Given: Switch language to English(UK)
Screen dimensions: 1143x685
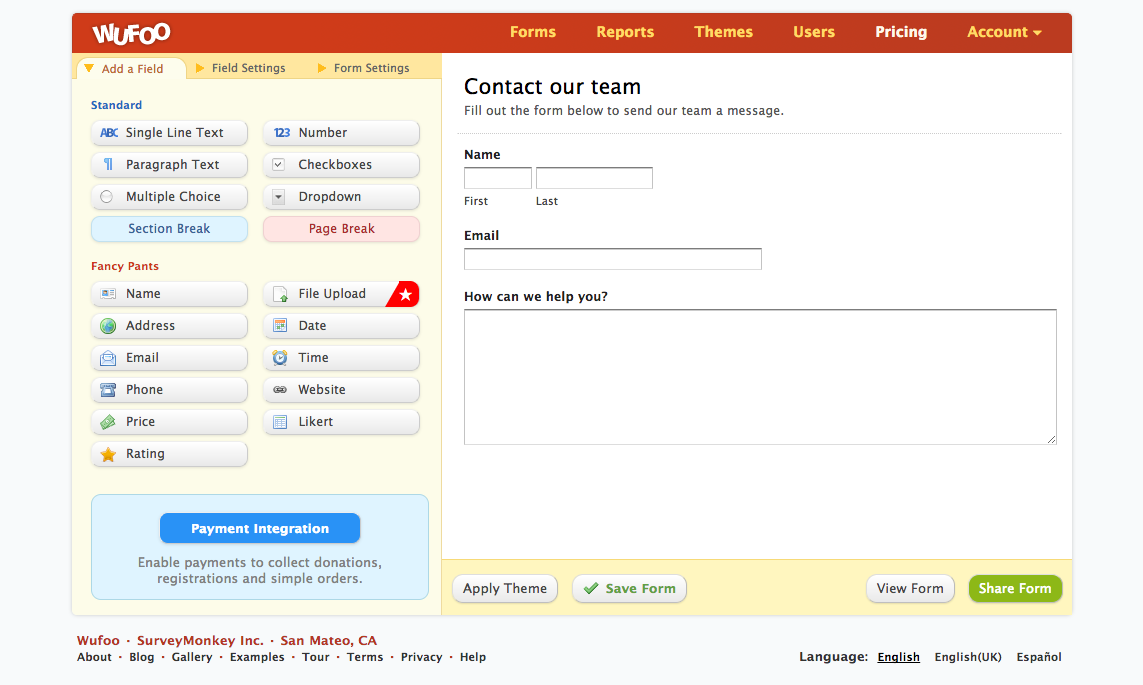Looking at the screenshot, I should coord(968,657).
